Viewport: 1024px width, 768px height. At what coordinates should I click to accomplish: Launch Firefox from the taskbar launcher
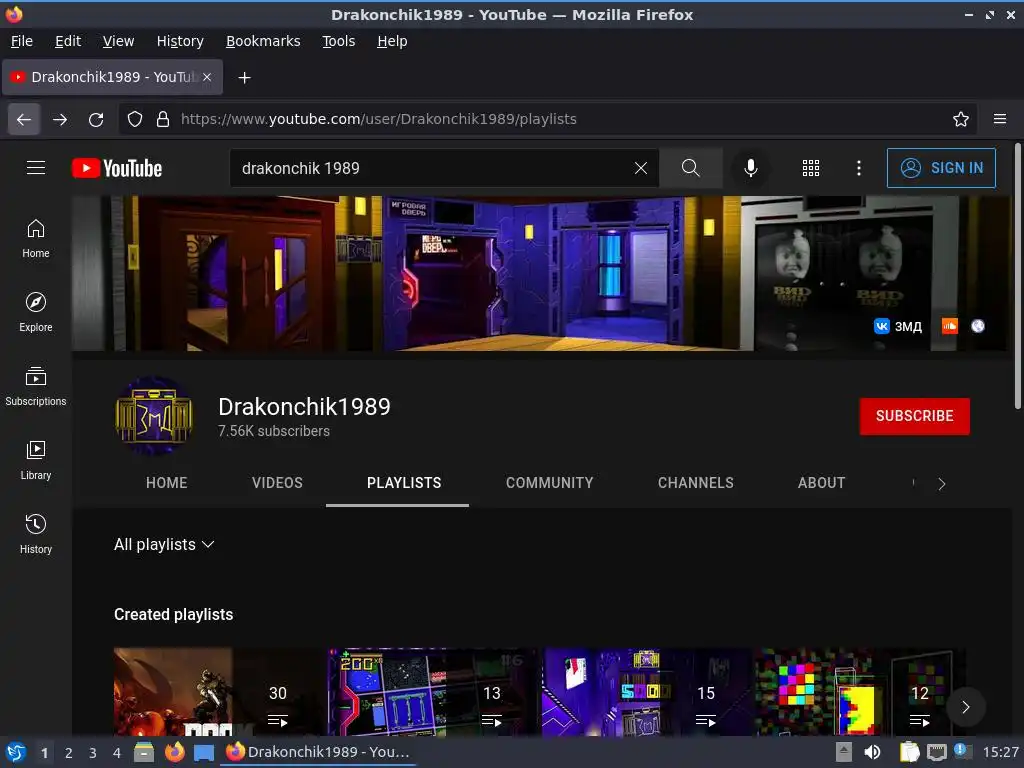(174, 752)
